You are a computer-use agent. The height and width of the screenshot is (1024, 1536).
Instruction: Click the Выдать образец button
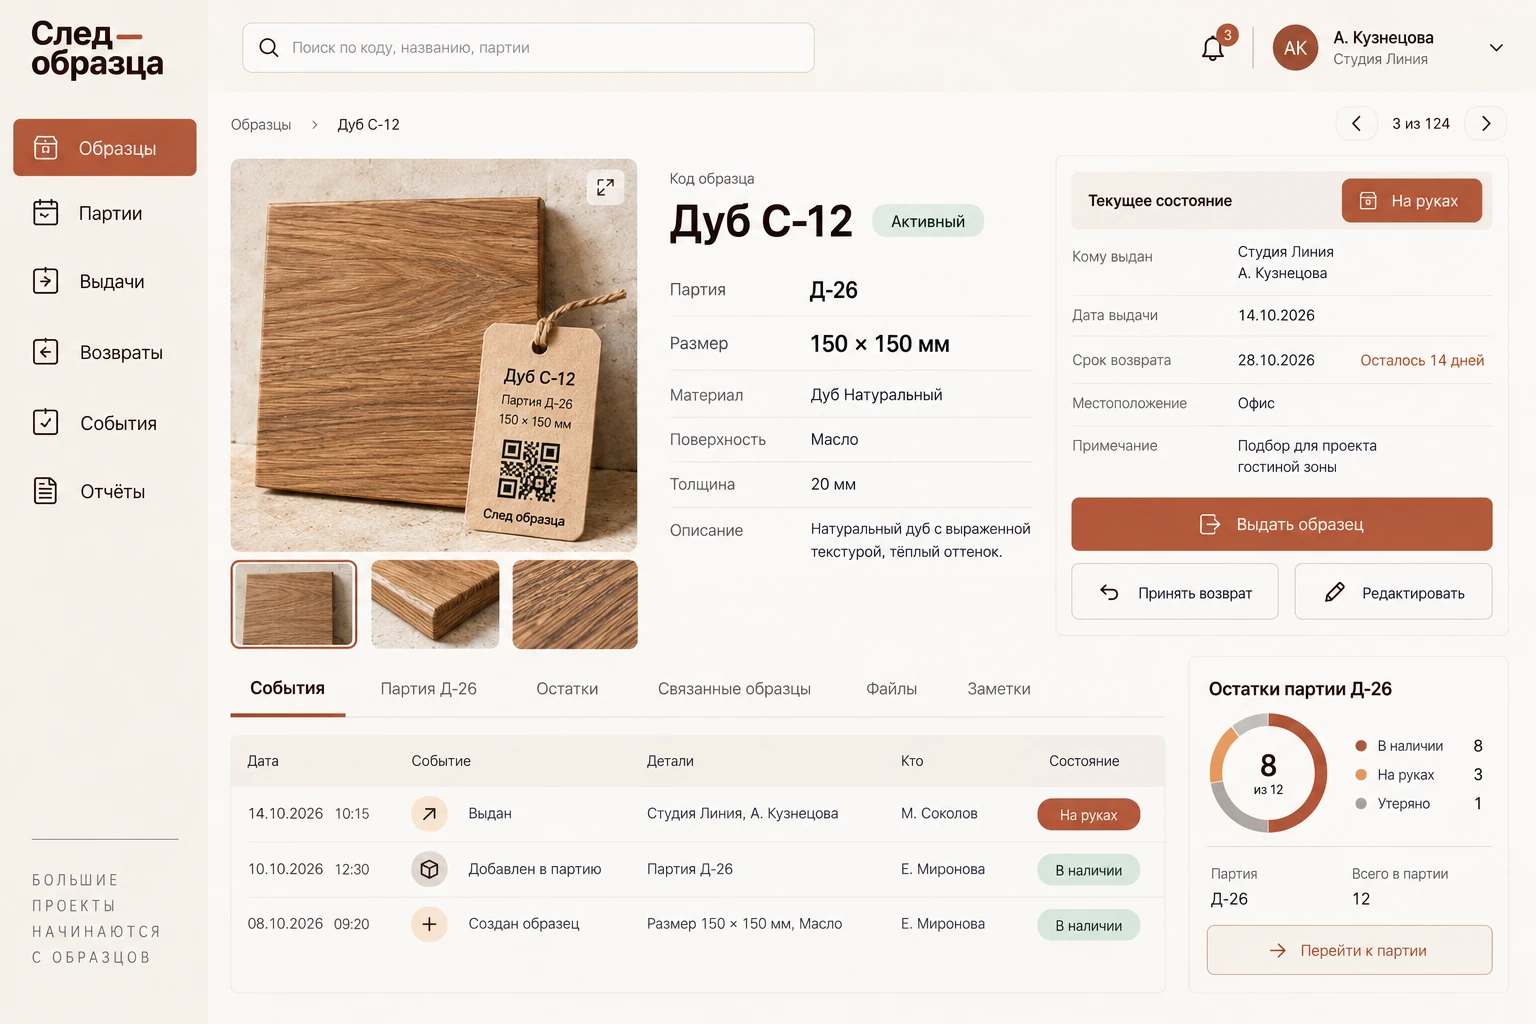1282,524
